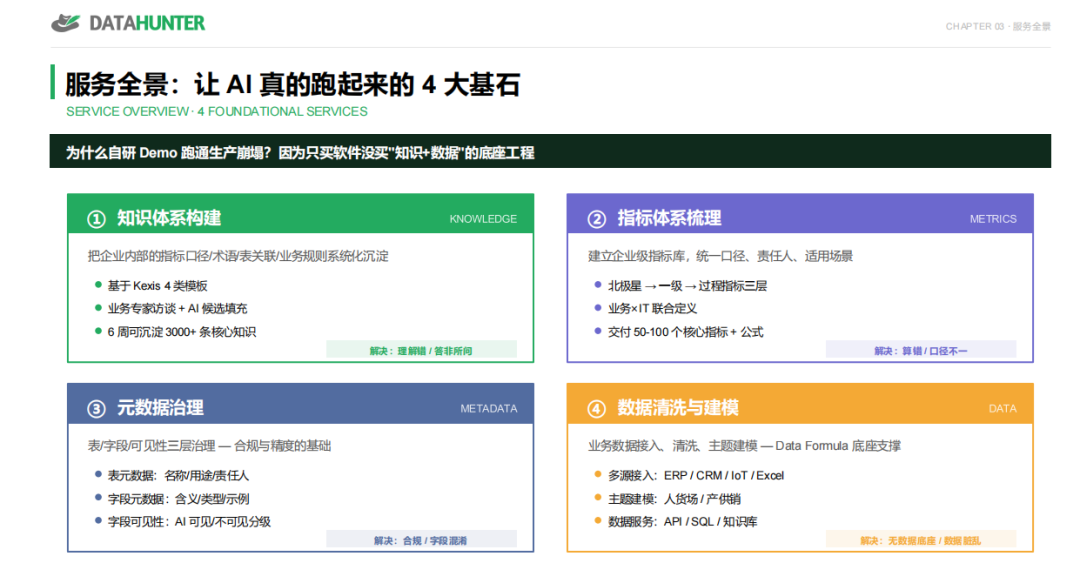Image resolution: width=1080 pixels, height=563 pixels.
Task: Click the description '把企业内部的指标口径/术语/表关联/业务规则系统化沉淀'
Action: click(238, 256)
